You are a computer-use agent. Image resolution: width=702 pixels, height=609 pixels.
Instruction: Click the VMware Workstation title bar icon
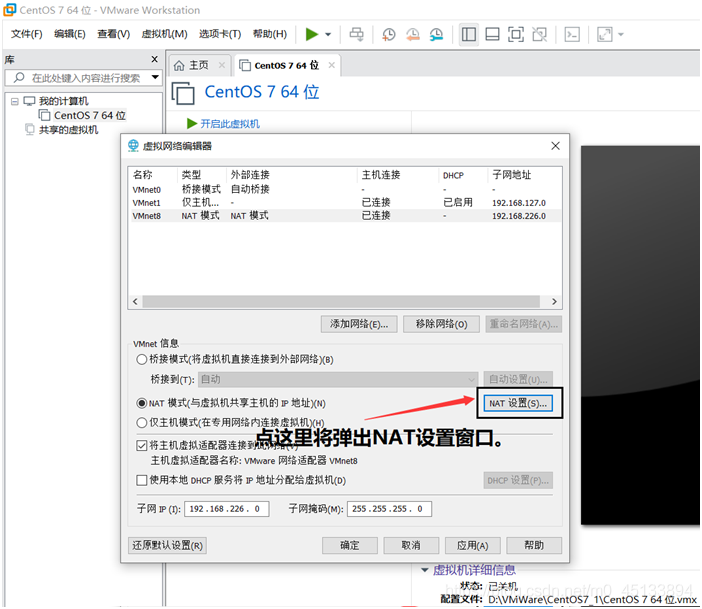click(9, 9)
